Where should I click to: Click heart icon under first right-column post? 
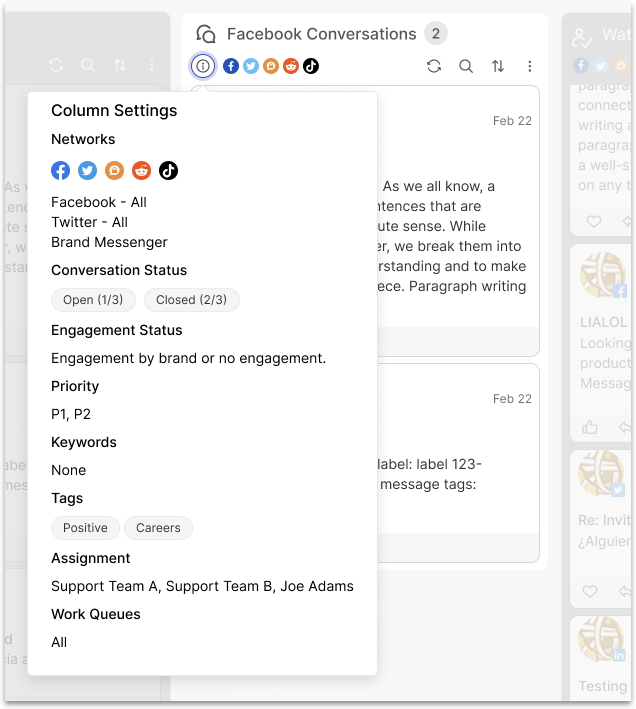(594, 222)
